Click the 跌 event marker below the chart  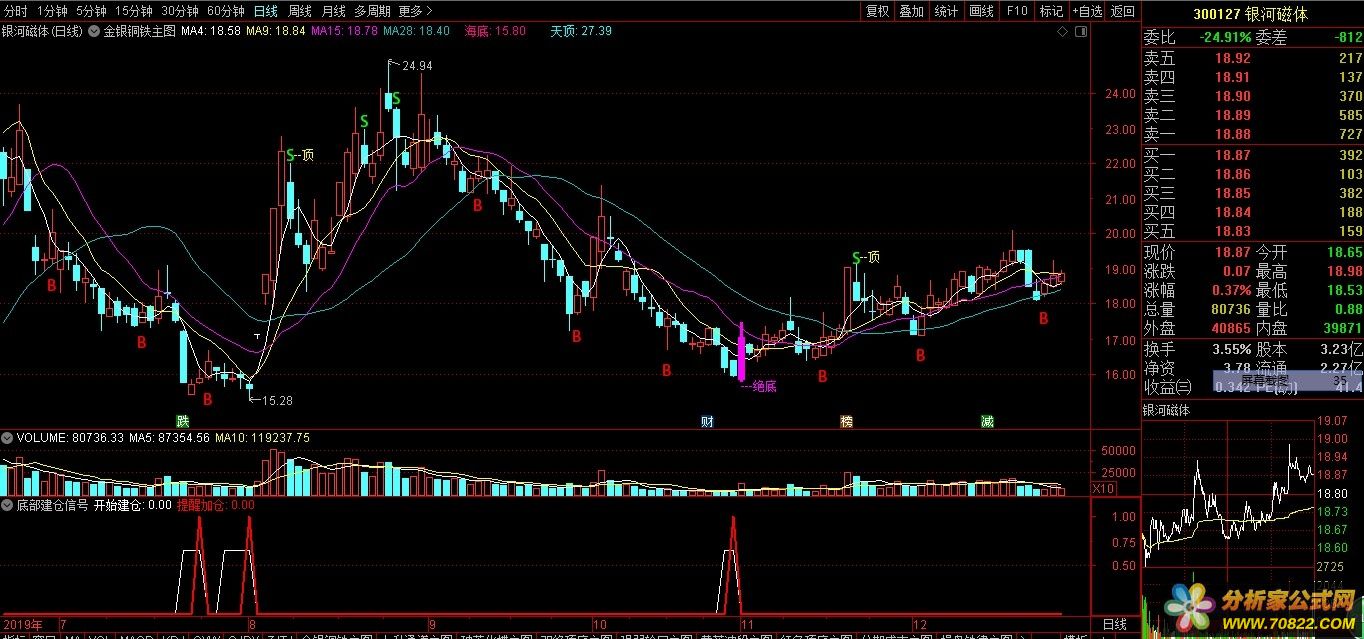click(182, 421)
